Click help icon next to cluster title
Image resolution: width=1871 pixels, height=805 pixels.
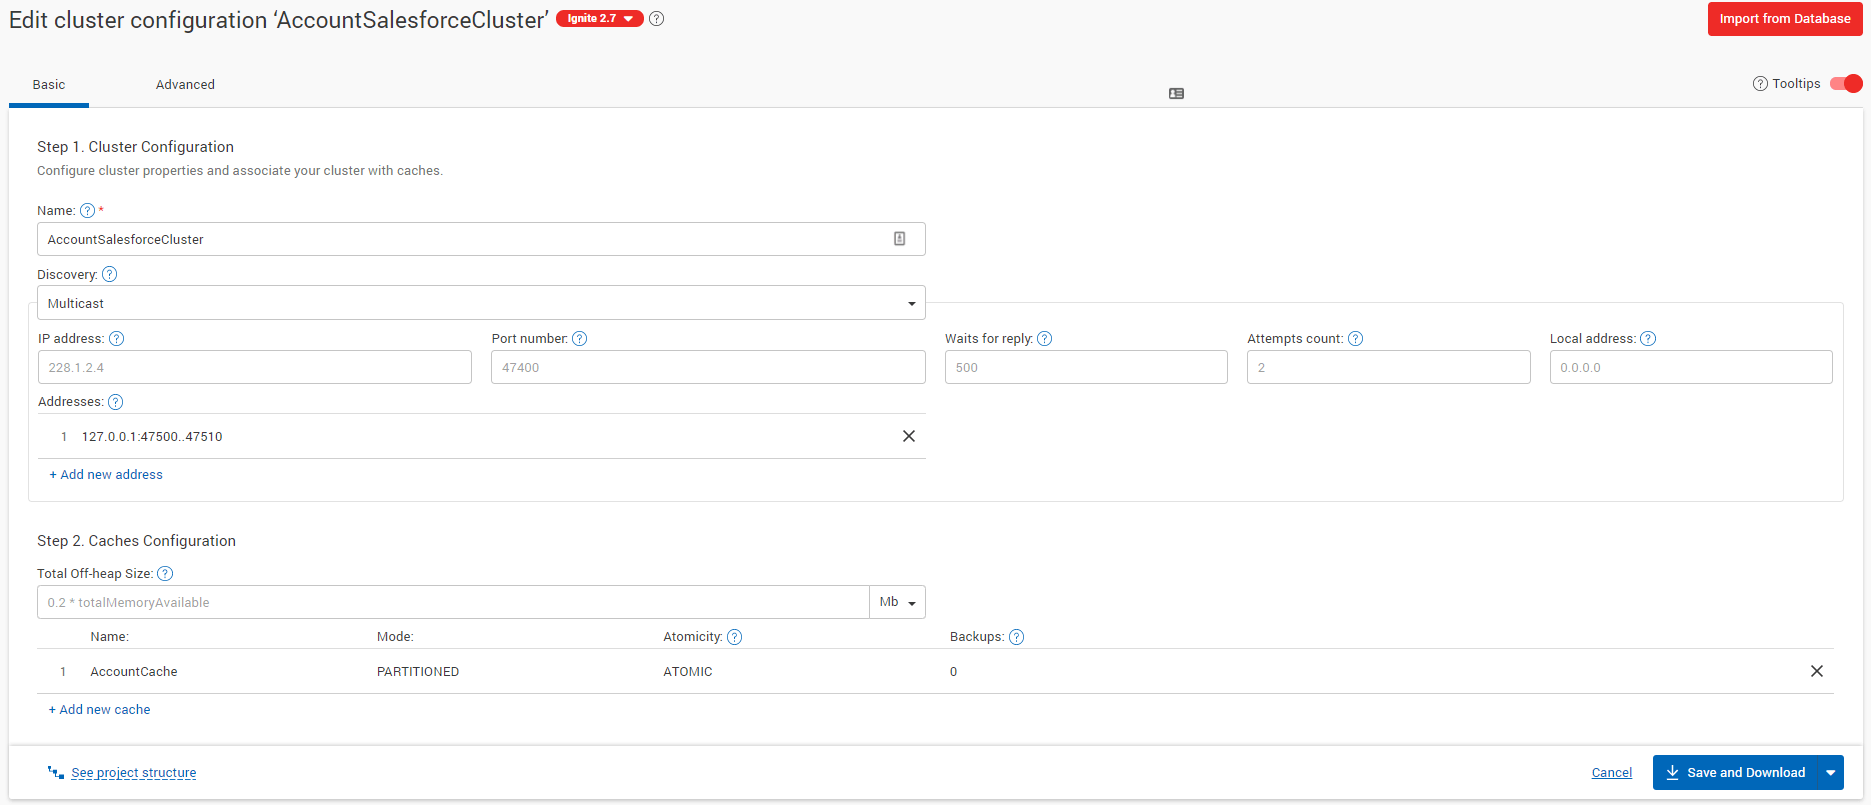click(656, 19)
